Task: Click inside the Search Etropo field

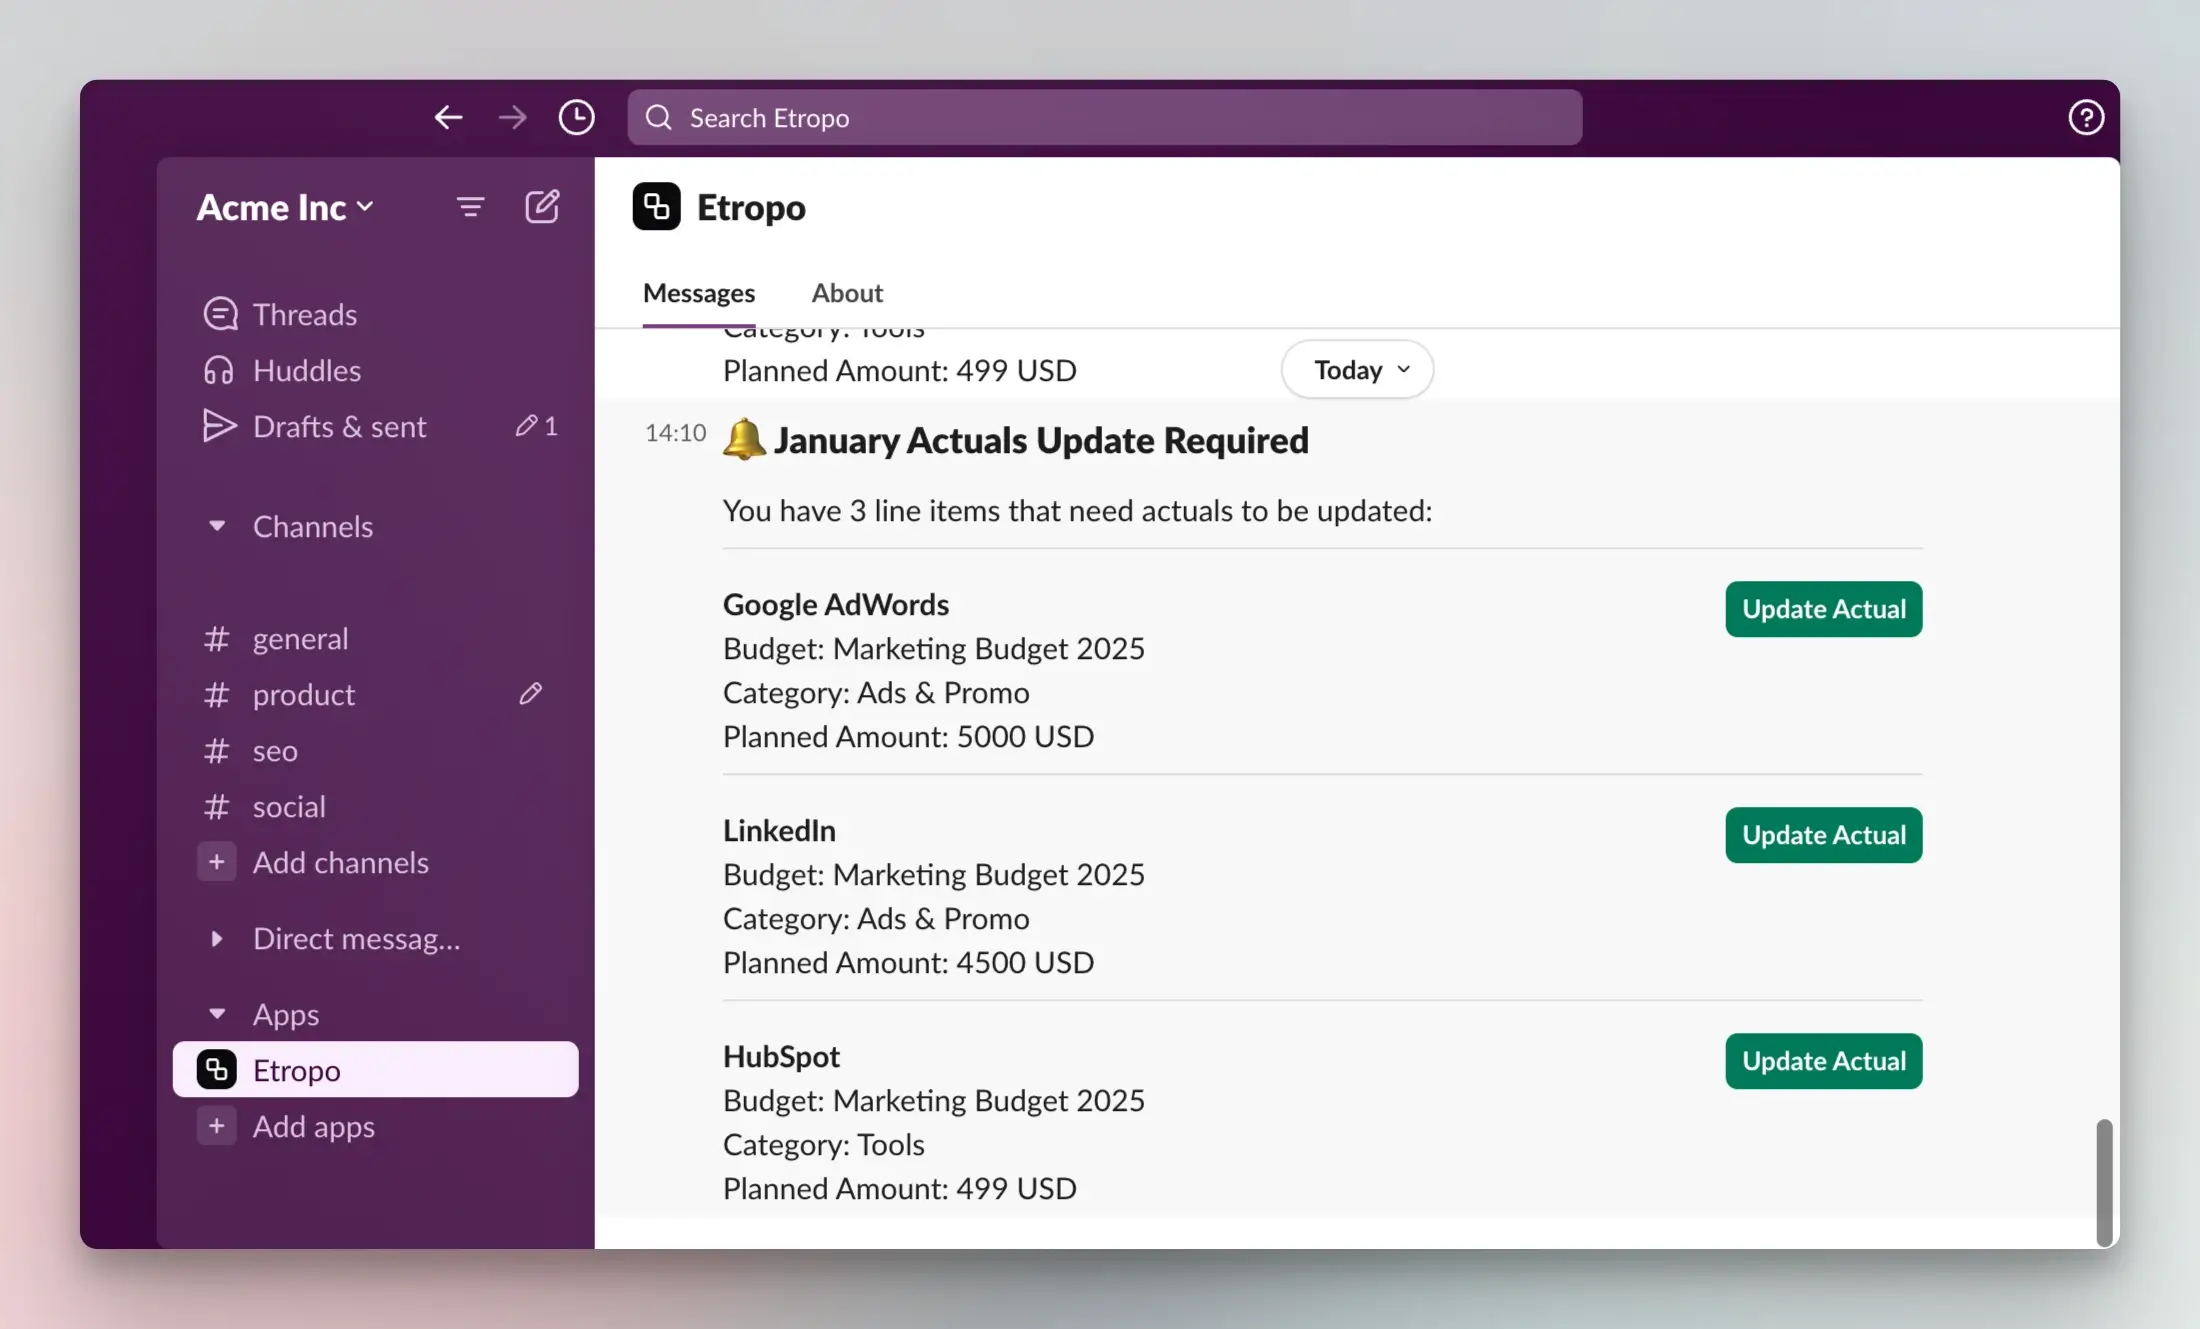Action: pyautogui.click(x=1100, y=117)
